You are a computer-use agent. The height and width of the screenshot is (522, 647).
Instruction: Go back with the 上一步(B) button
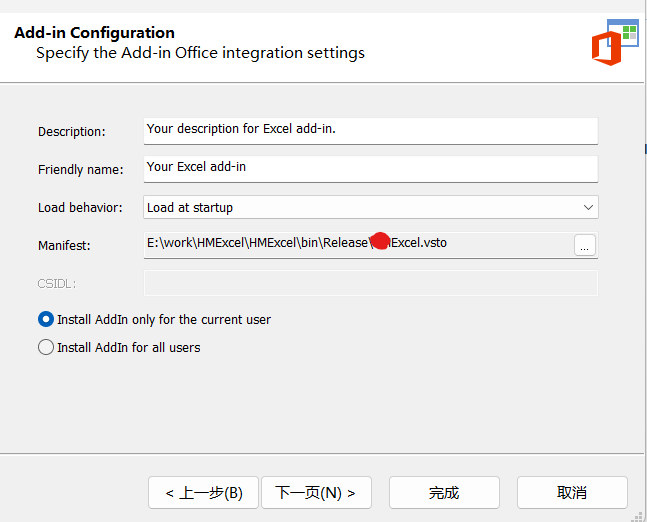click(204, 492)
